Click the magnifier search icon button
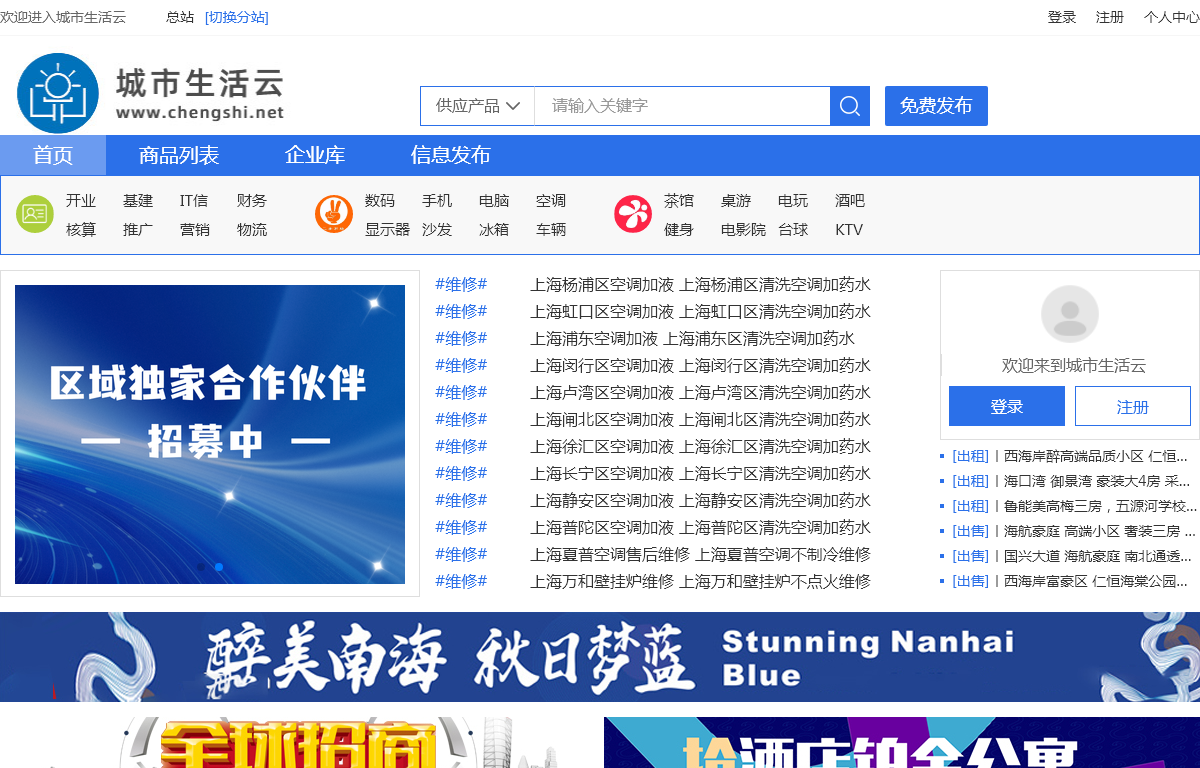The image size is (1200, 768). [850, 106]
